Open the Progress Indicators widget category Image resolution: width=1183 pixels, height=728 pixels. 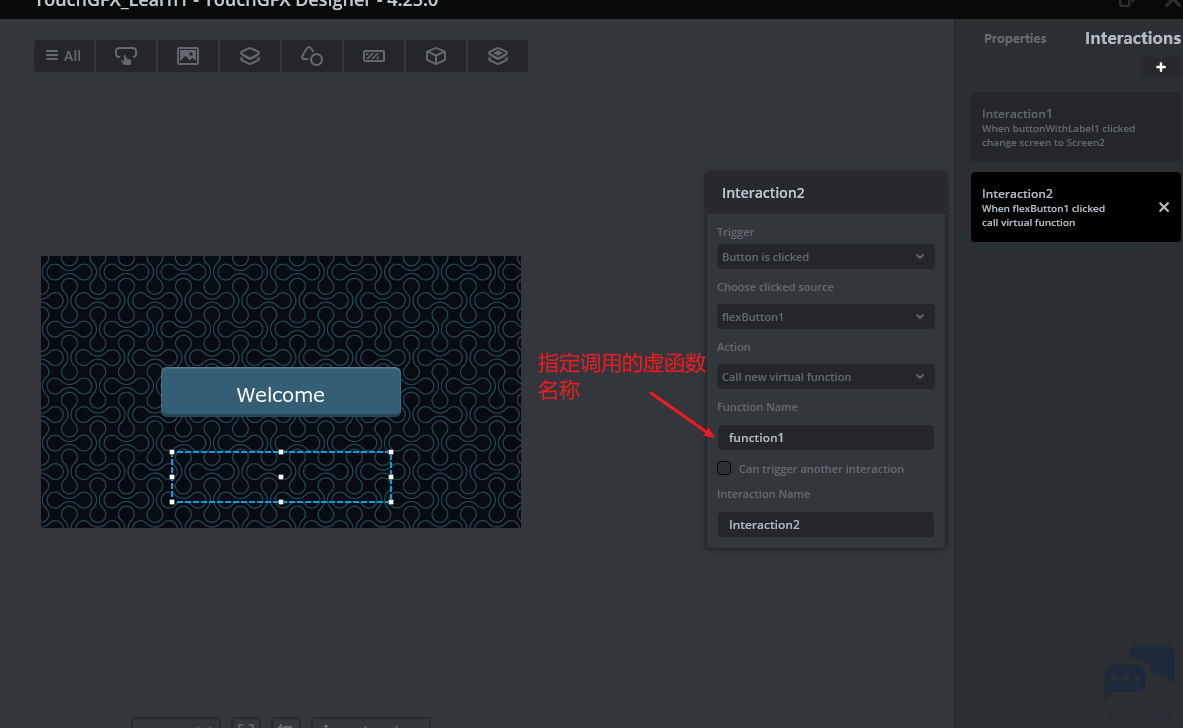(374, 56)
